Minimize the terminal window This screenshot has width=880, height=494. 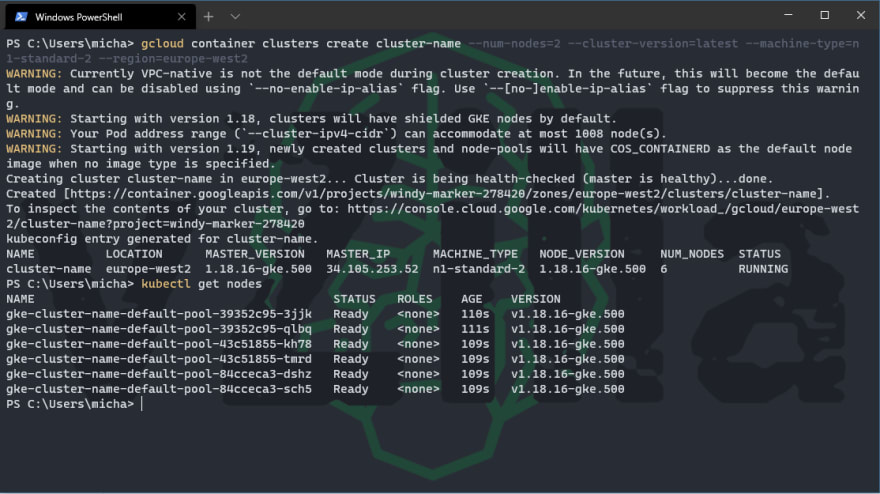click(x=788, y=15)
